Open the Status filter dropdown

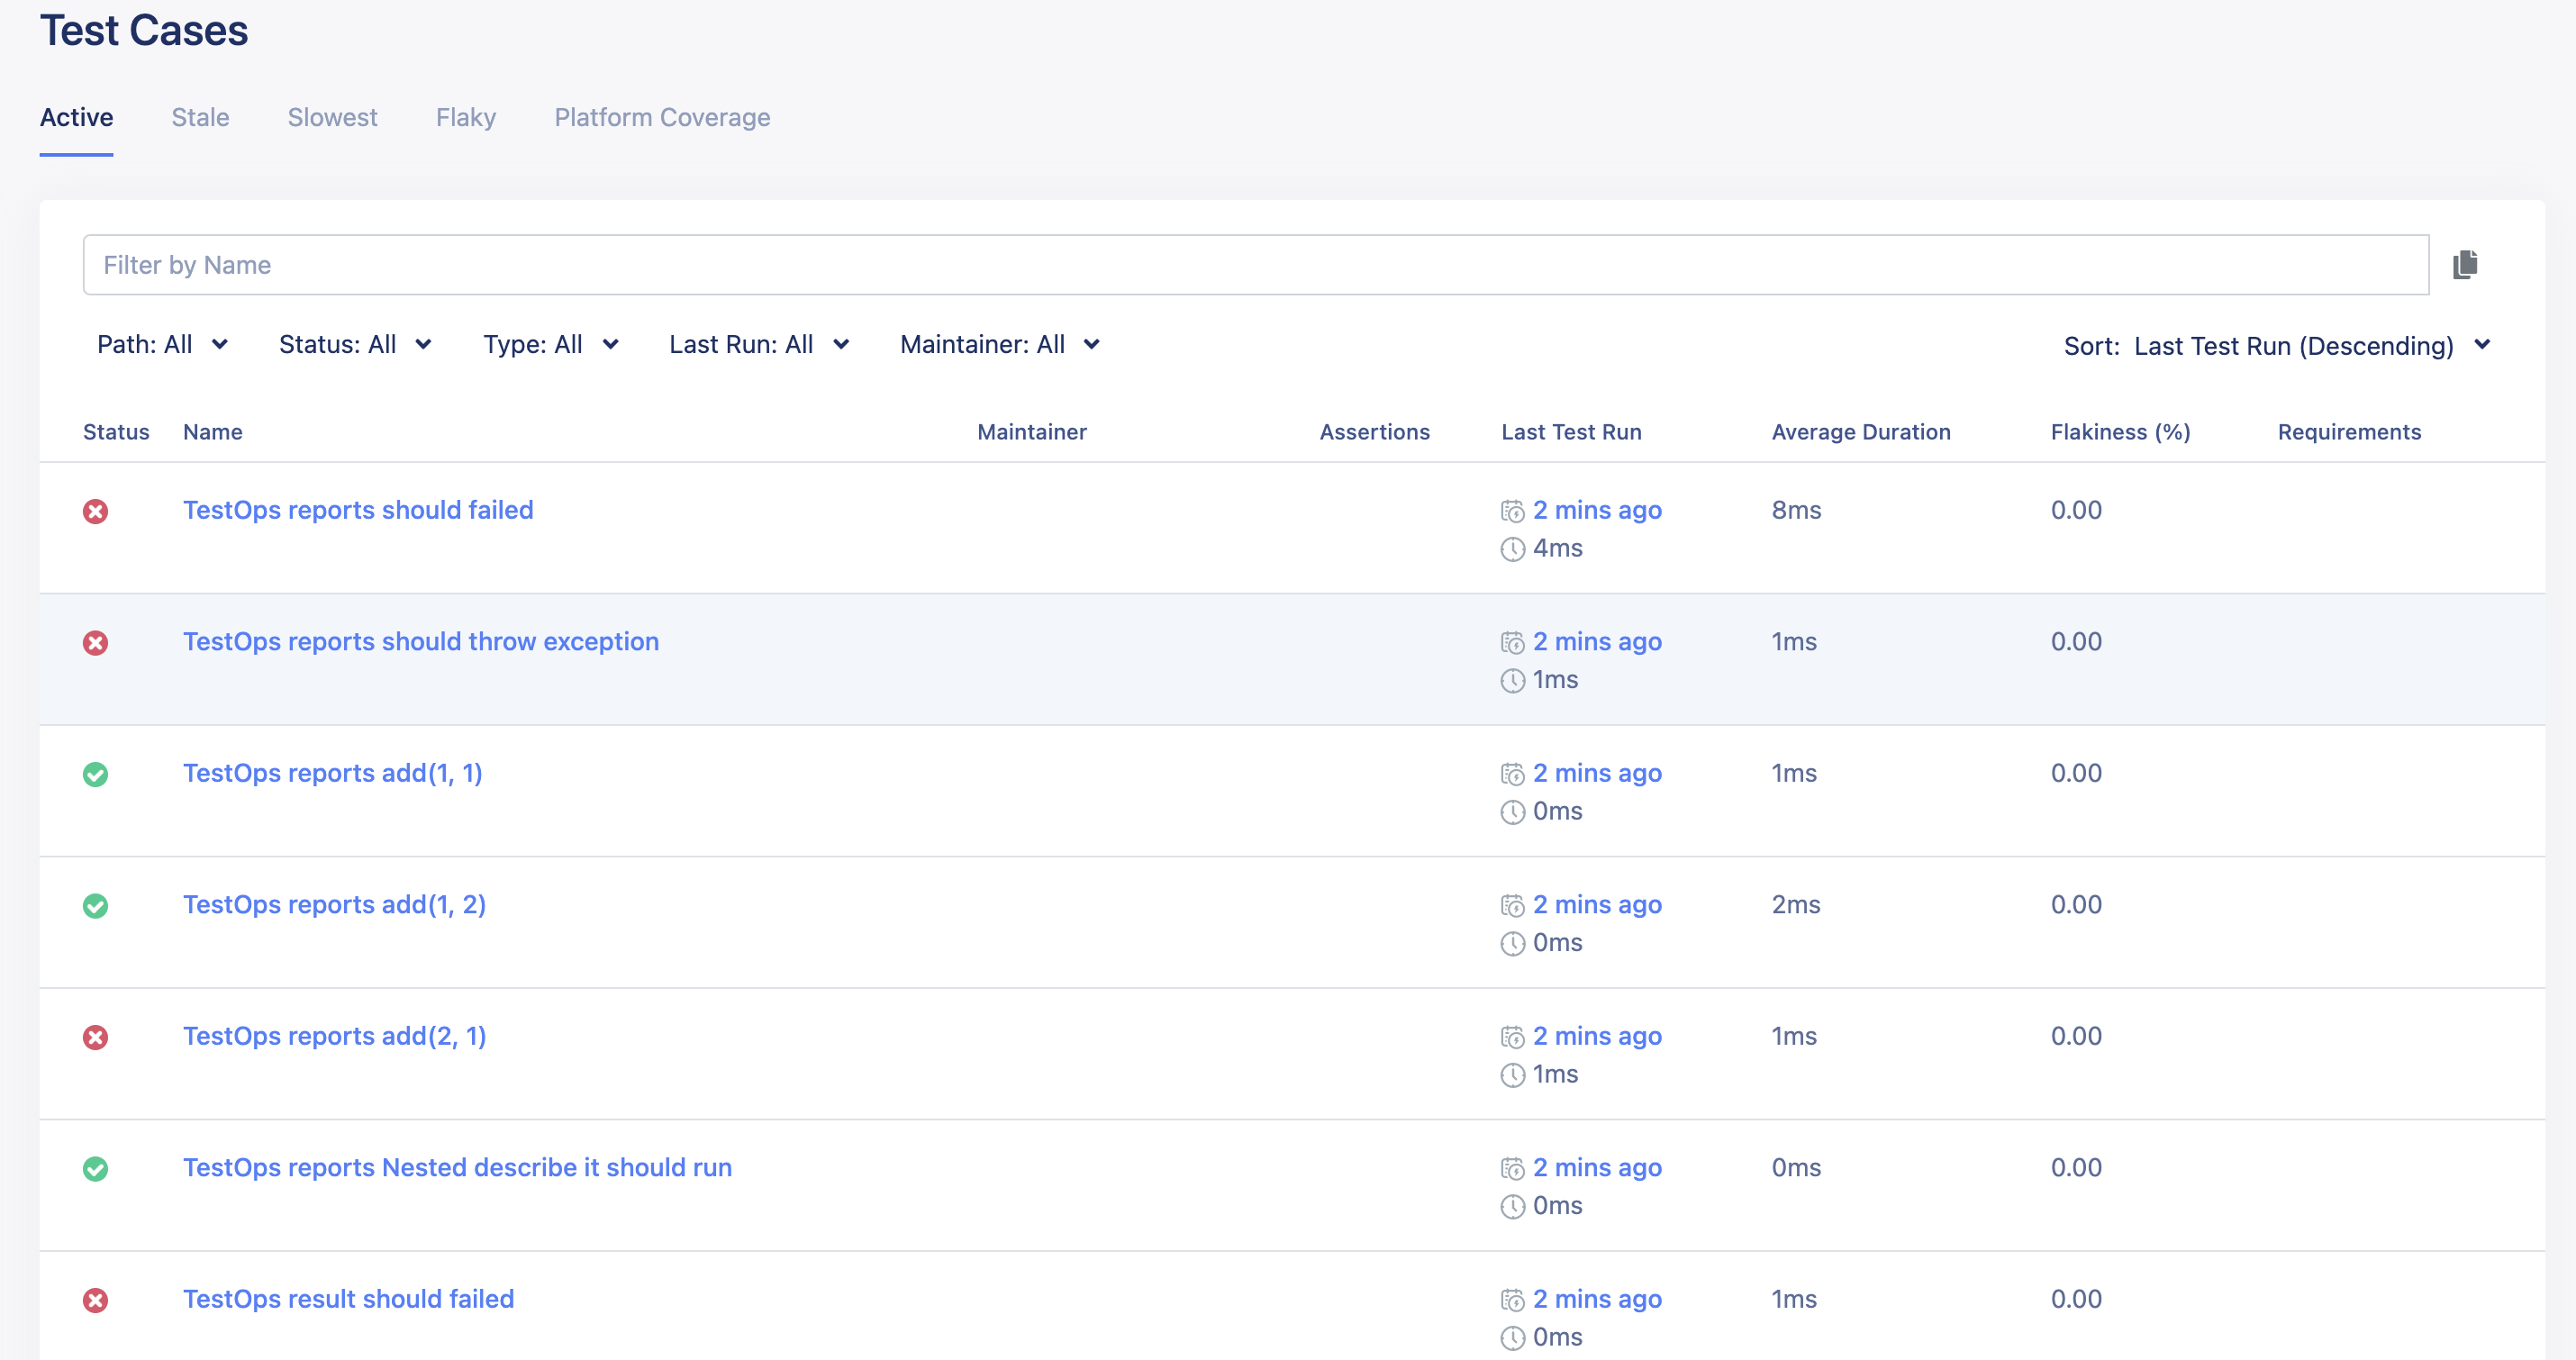click(x=355, y=344)
